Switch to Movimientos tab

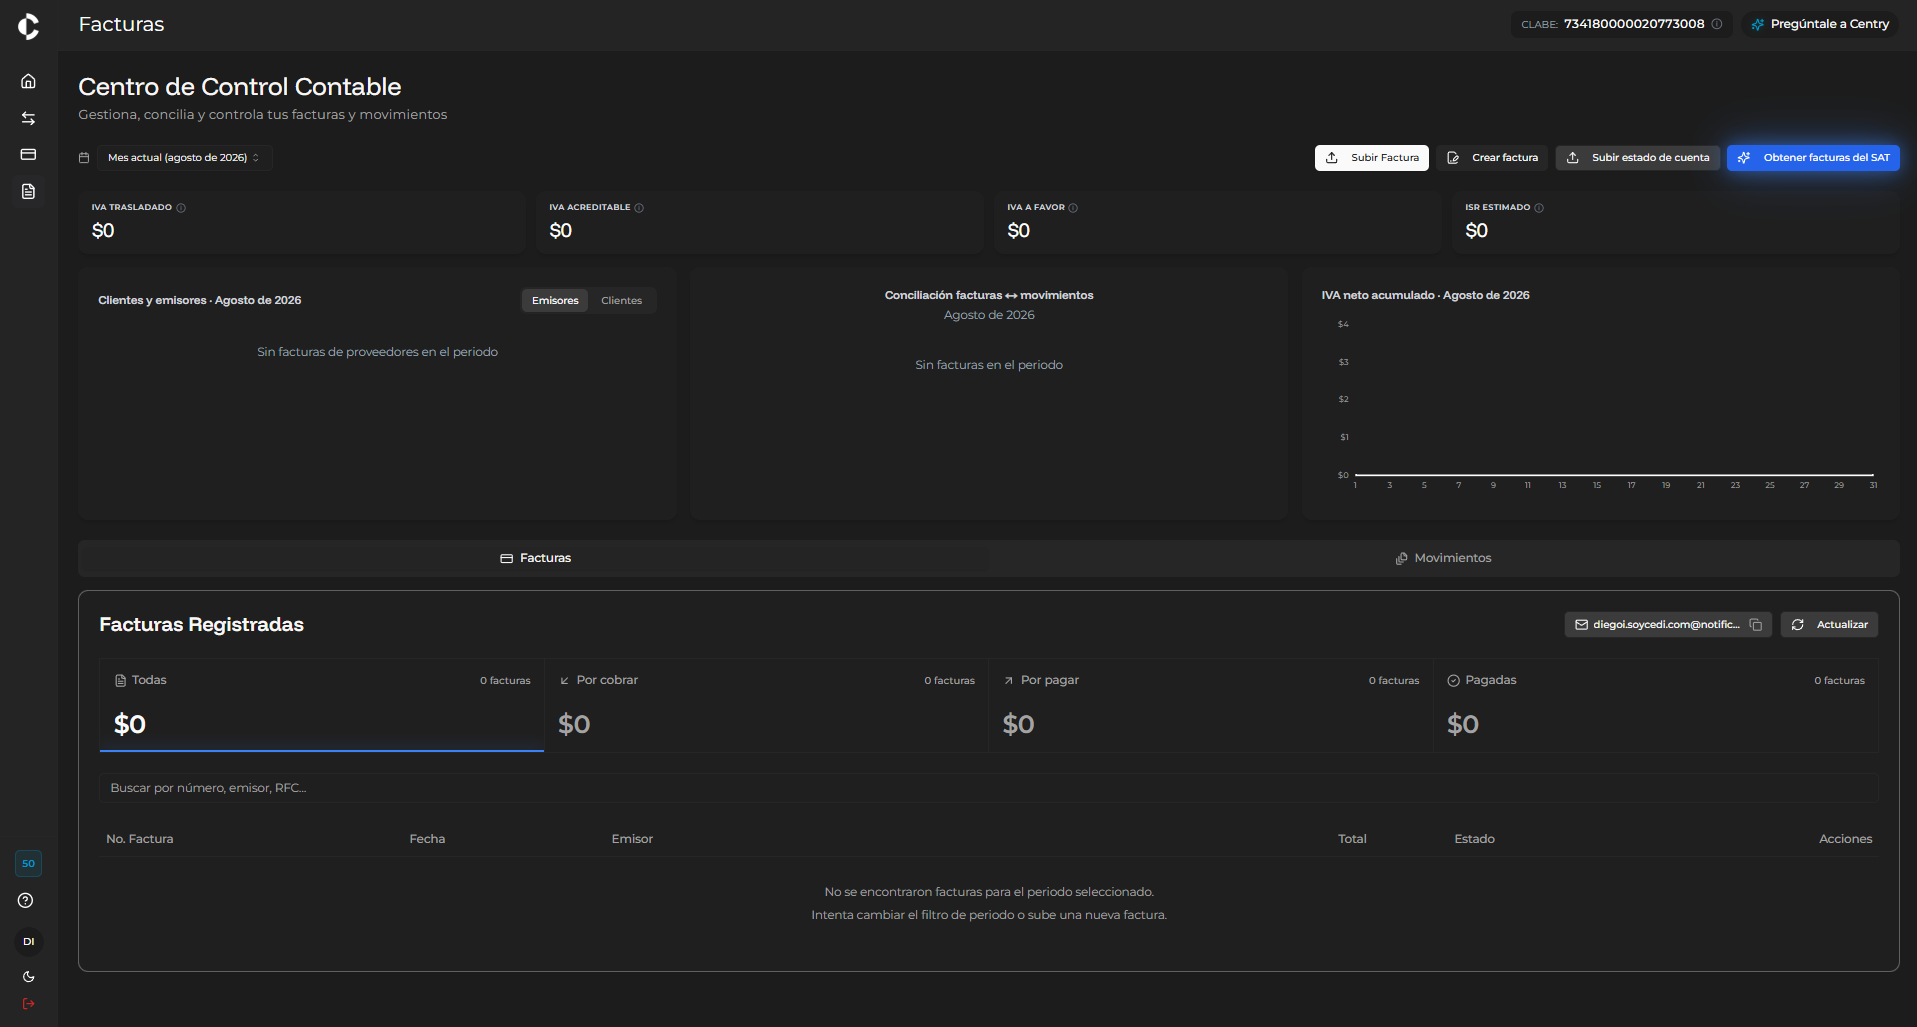(x=1444, y=558)
